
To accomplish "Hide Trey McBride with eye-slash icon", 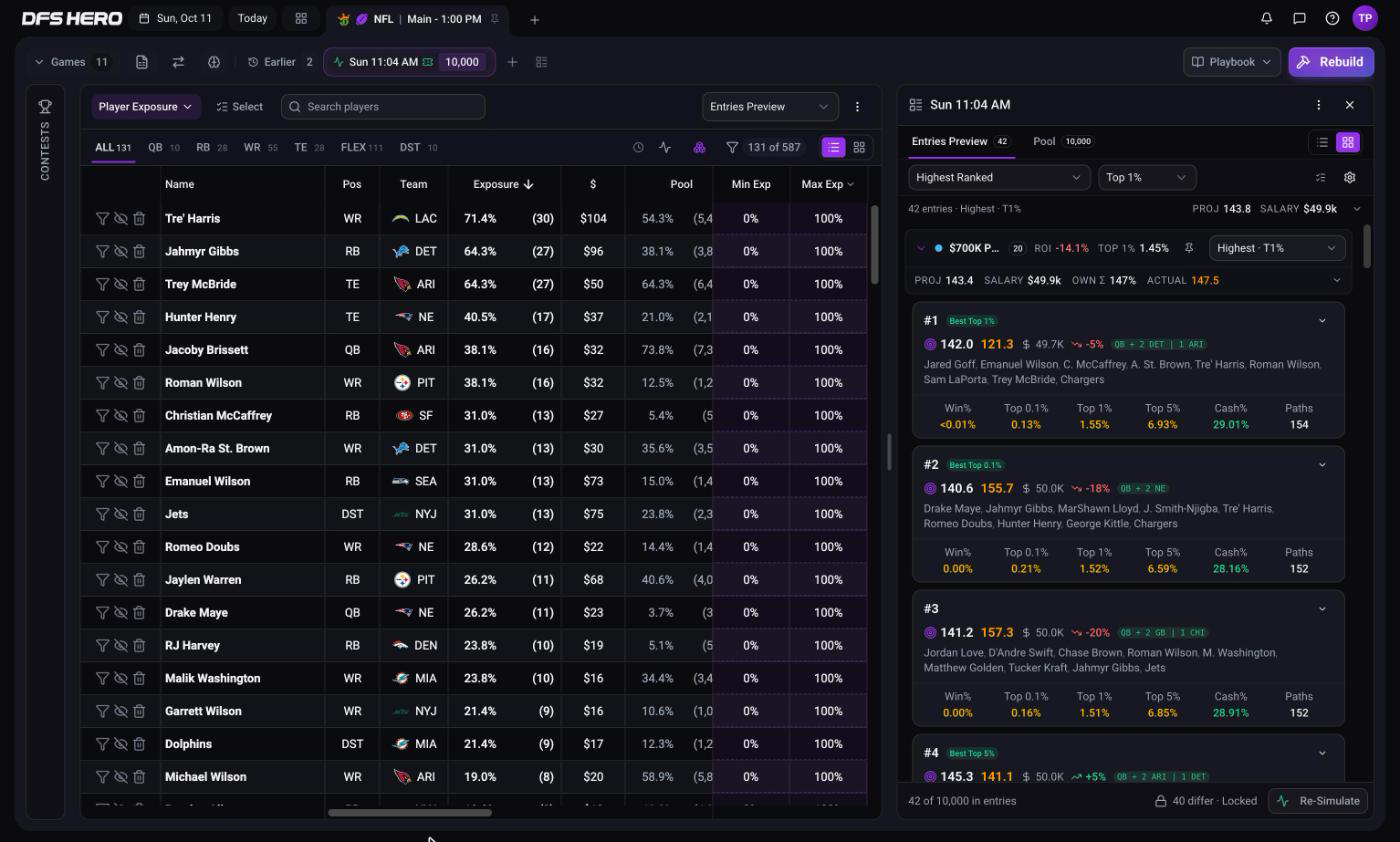I will (120, 284).
